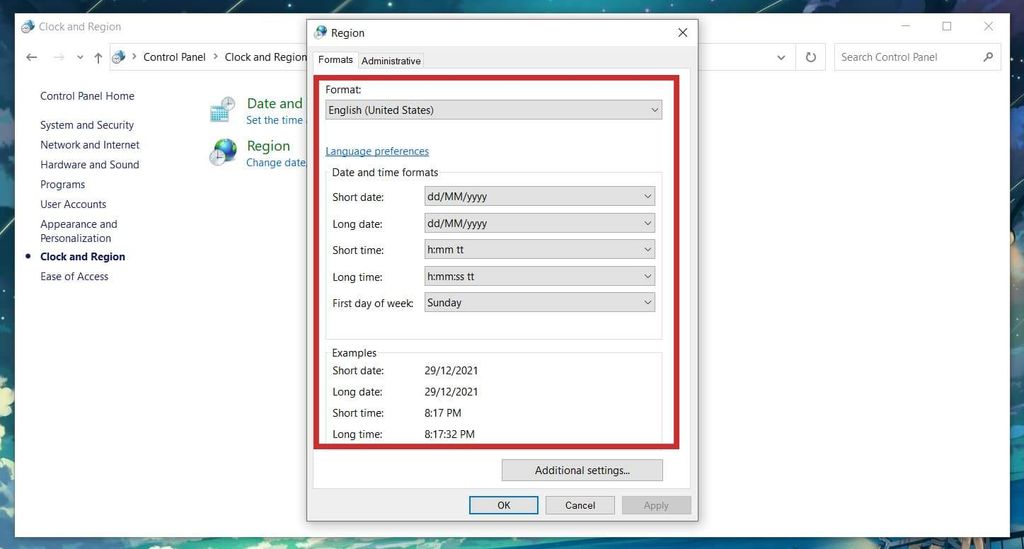Screen dimensions: 1024x549
Task: Cancel the Region dialog
Action: point(580,505)
